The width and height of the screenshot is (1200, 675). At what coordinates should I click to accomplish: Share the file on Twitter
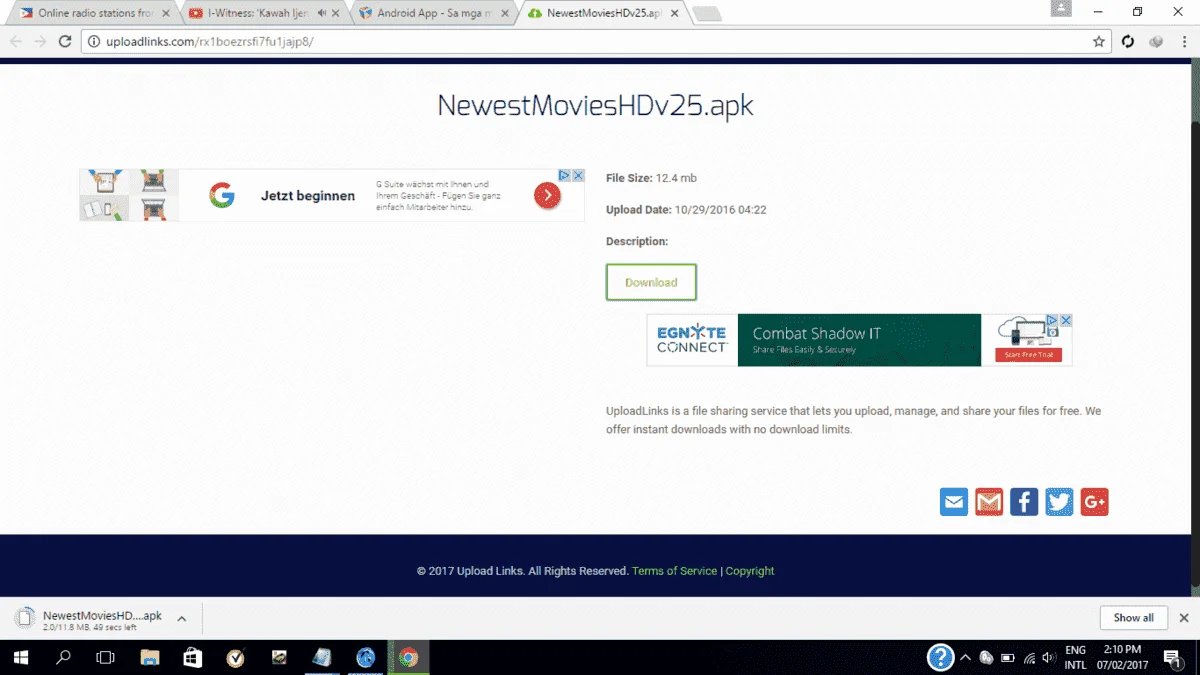(1059, 502)
